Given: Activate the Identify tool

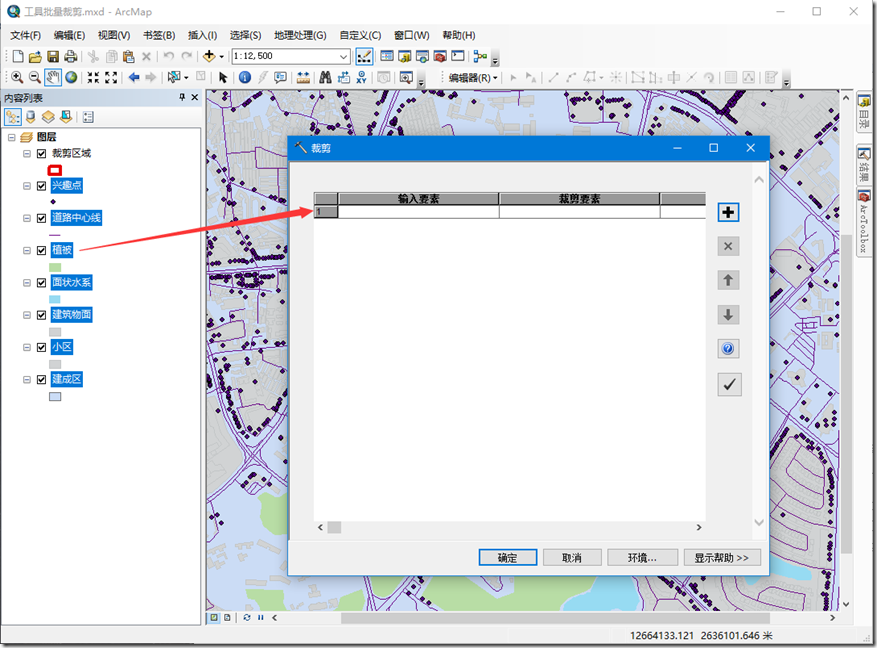Looking at the screenshot, I should 244,77.
